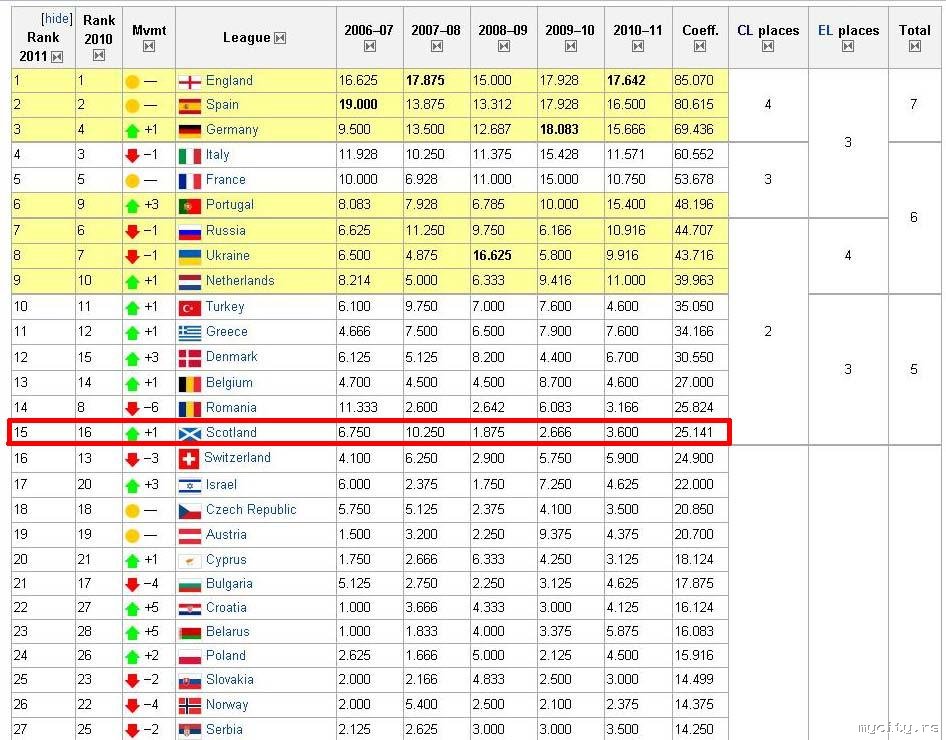Open the Austria league link

[226, 534]
